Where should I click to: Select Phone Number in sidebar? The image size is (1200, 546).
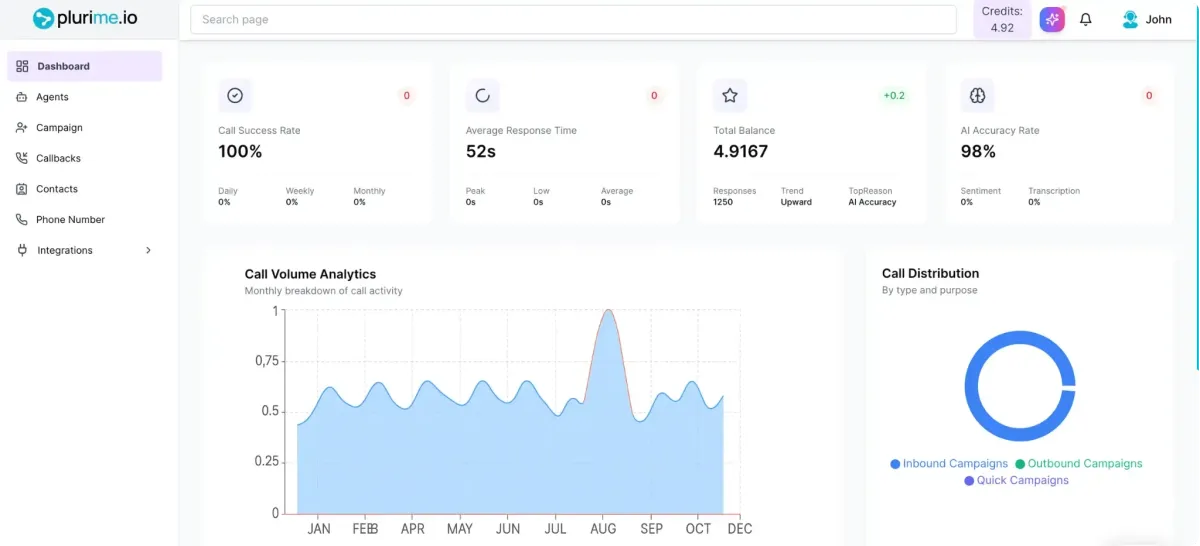pos(84,219)
